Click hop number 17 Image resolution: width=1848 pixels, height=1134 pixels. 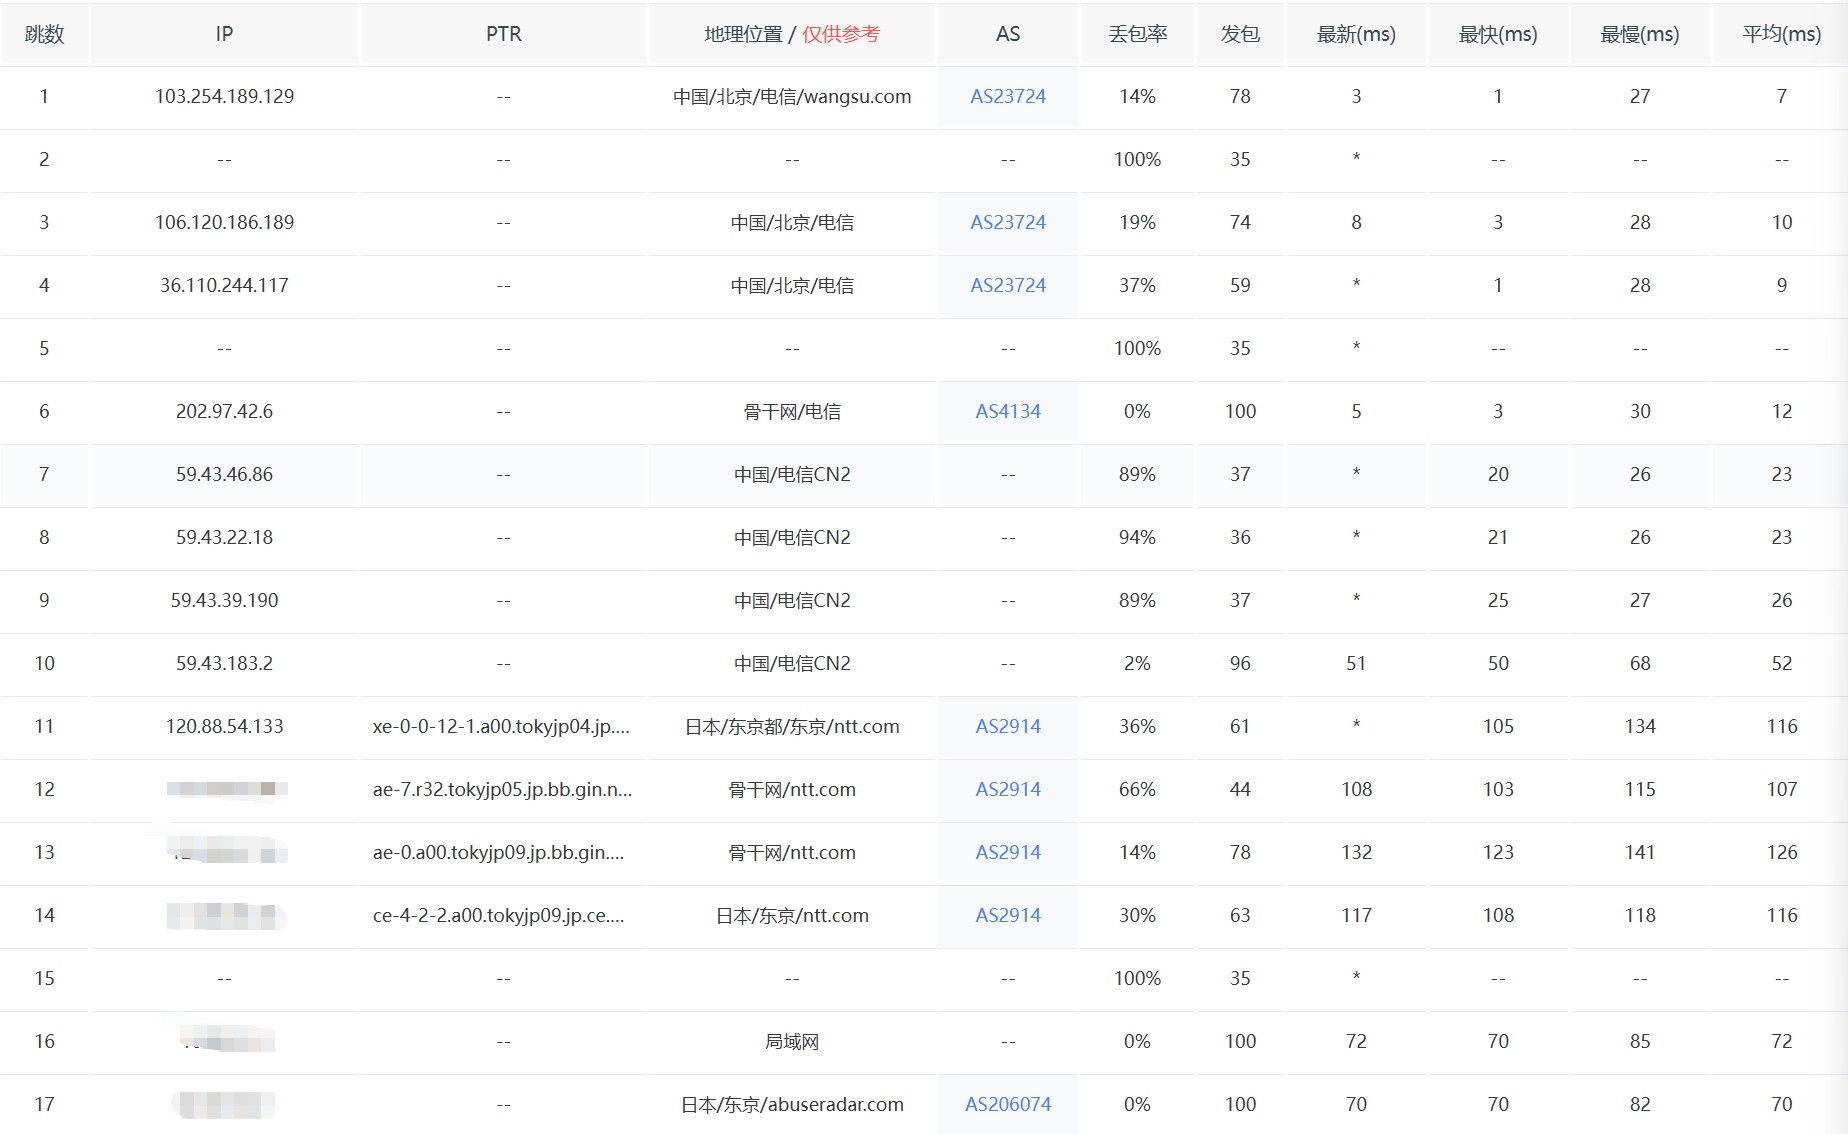tap(44, 1104)
